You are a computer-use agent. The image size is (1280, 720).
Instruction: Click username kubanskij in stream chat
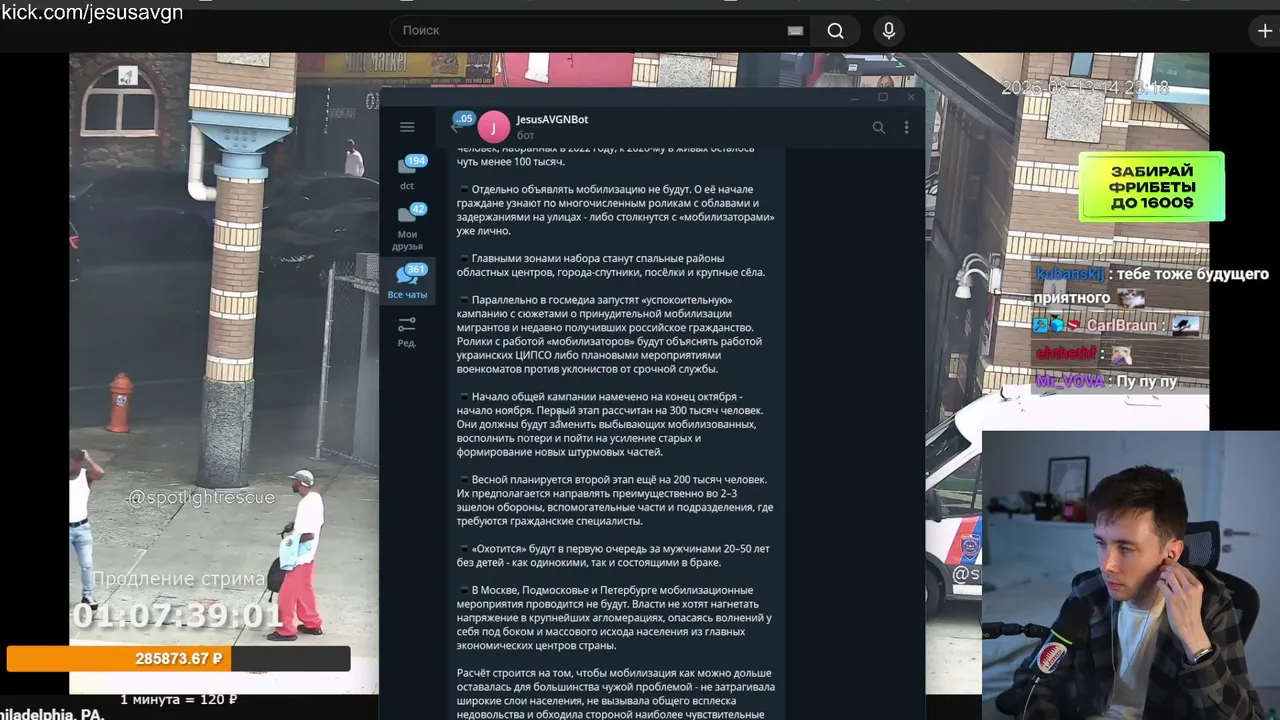[1070, 274]
